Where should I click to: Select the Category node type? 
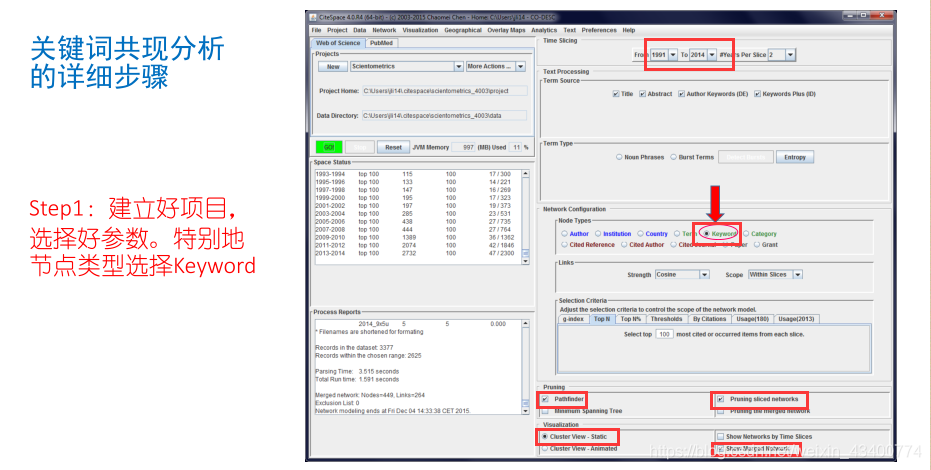coord(746,234)
